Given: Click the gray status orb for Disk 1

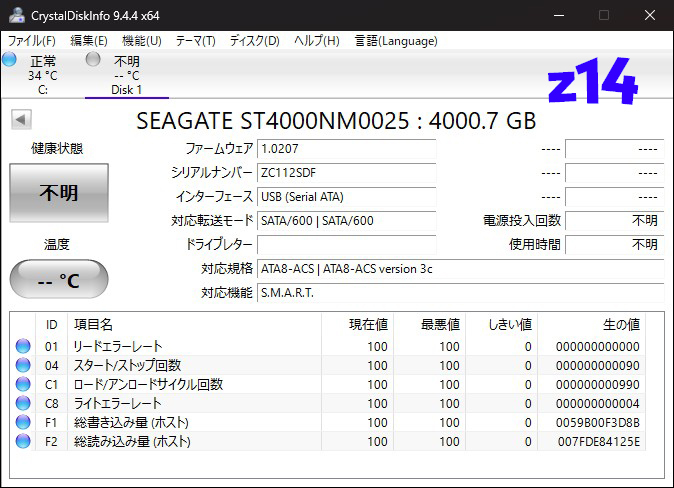Looking at the screenshot, I should 93,60.
